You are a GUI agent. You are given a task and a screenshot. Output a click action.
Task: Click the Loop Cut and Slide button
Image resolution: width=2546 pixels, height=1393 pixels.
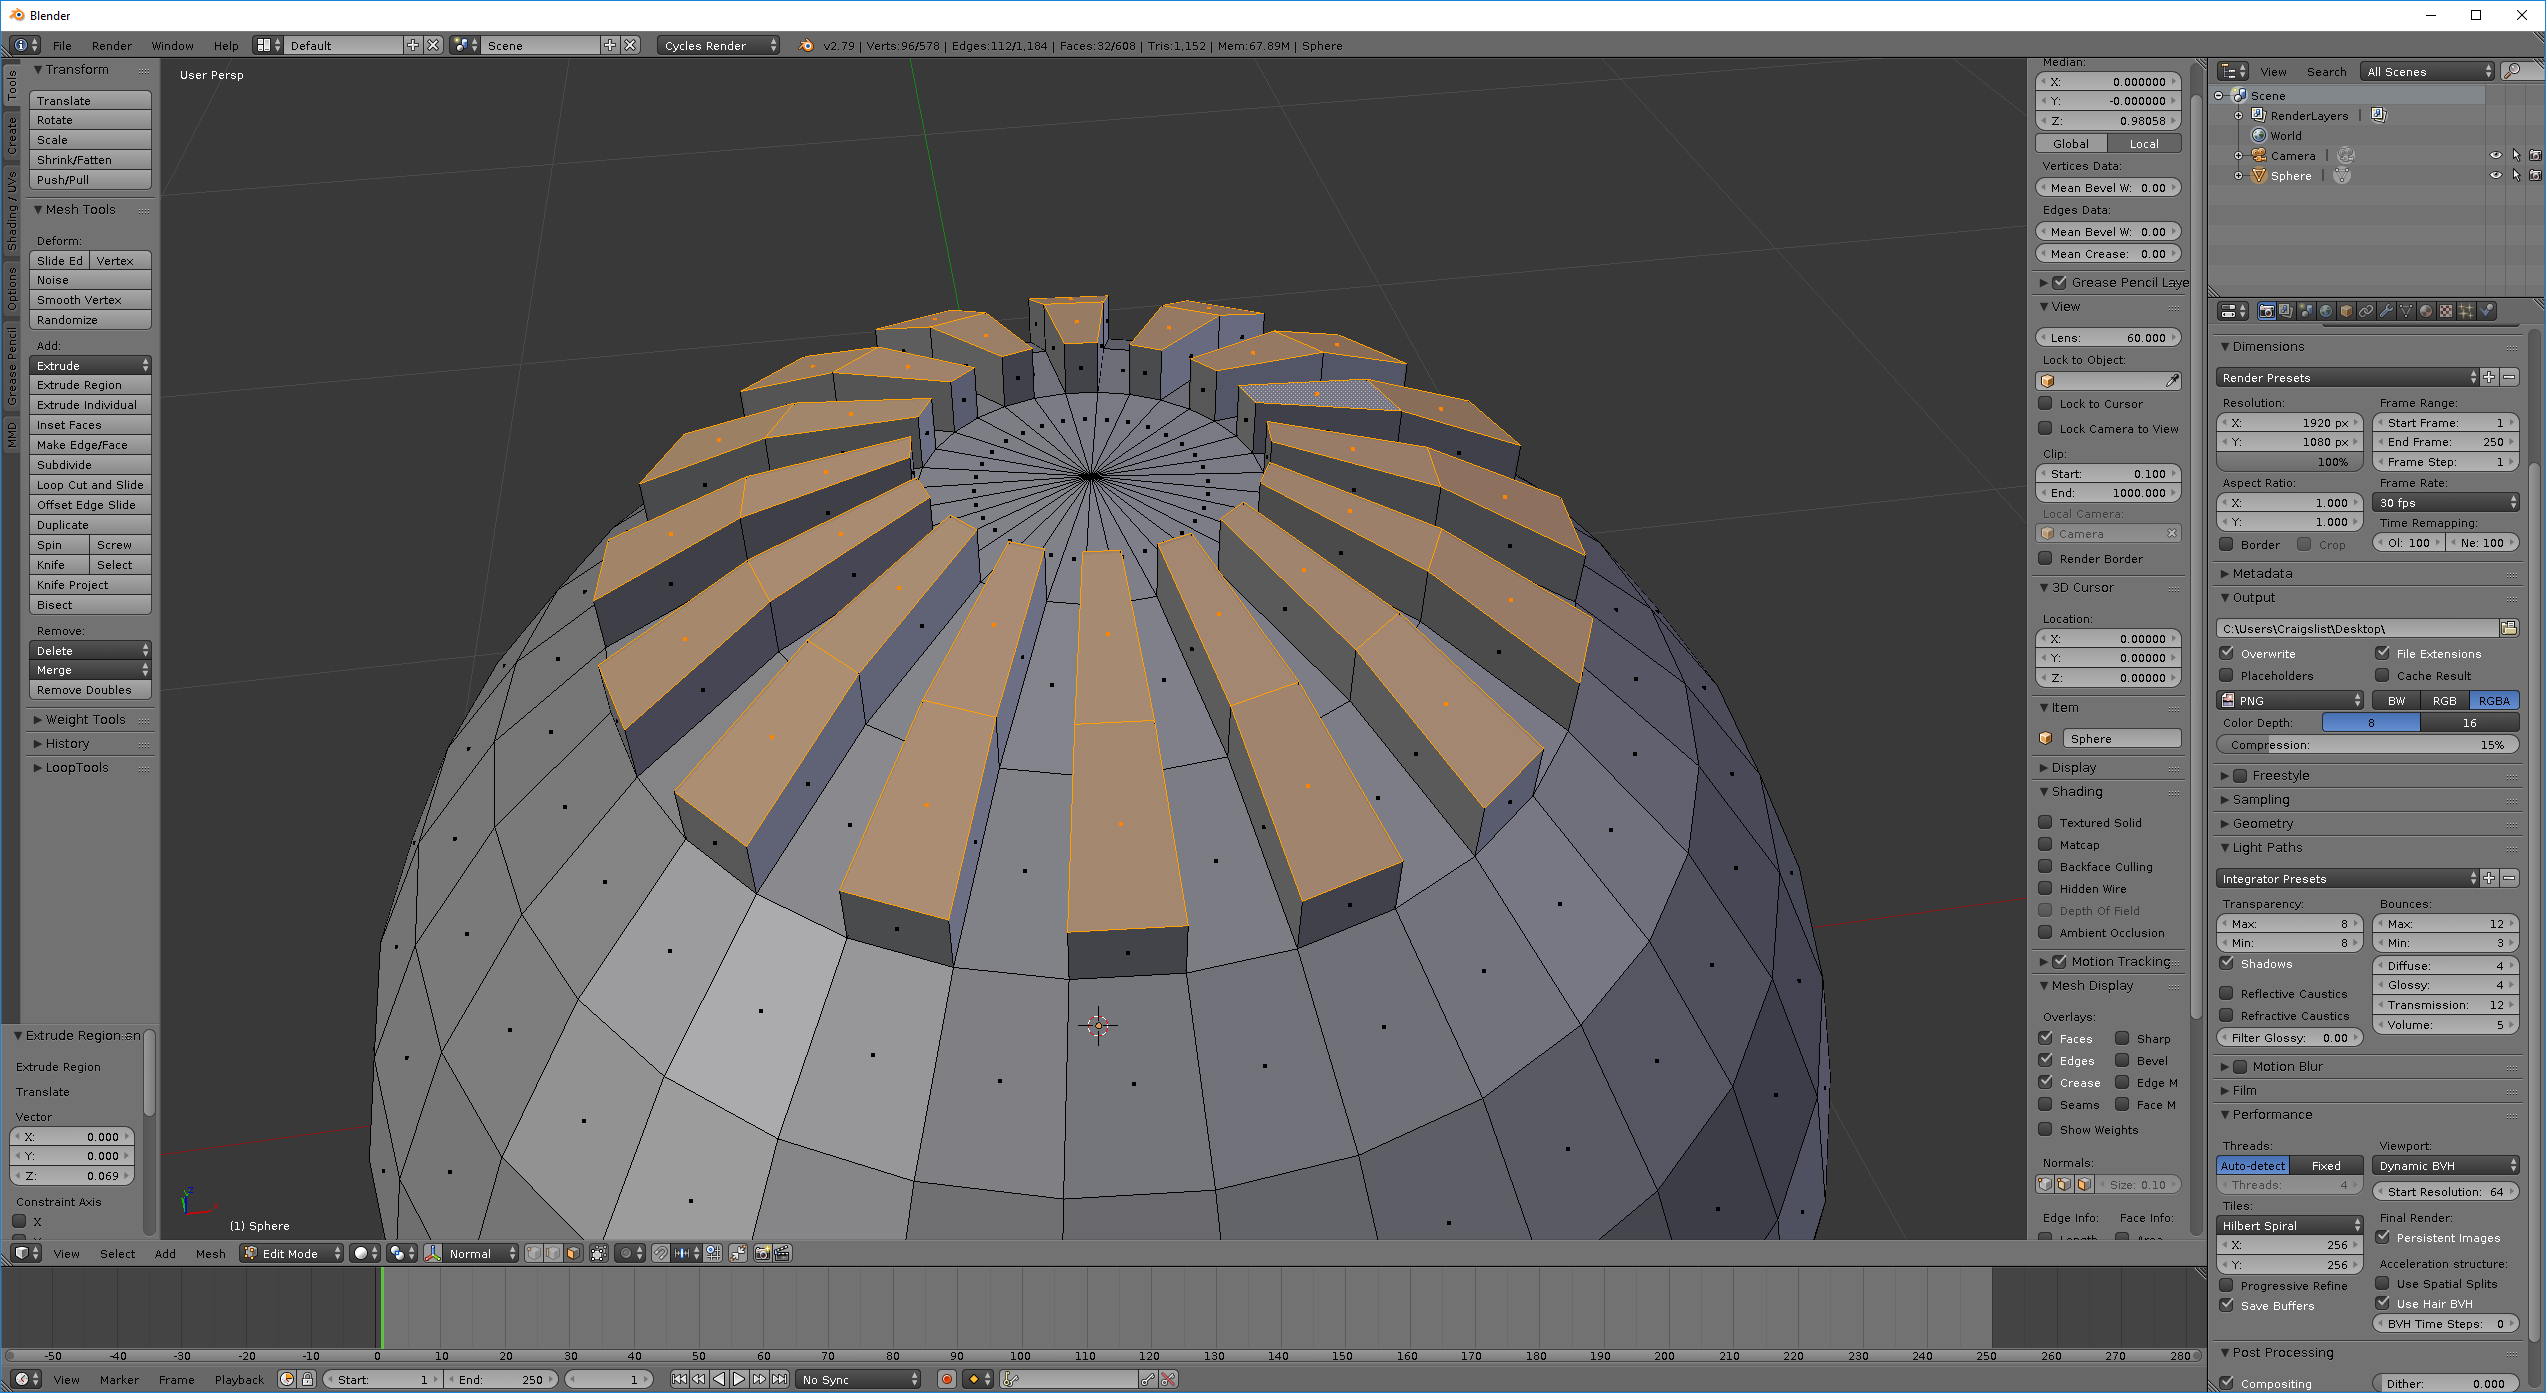pyautogui.click(x=90, y=485)
